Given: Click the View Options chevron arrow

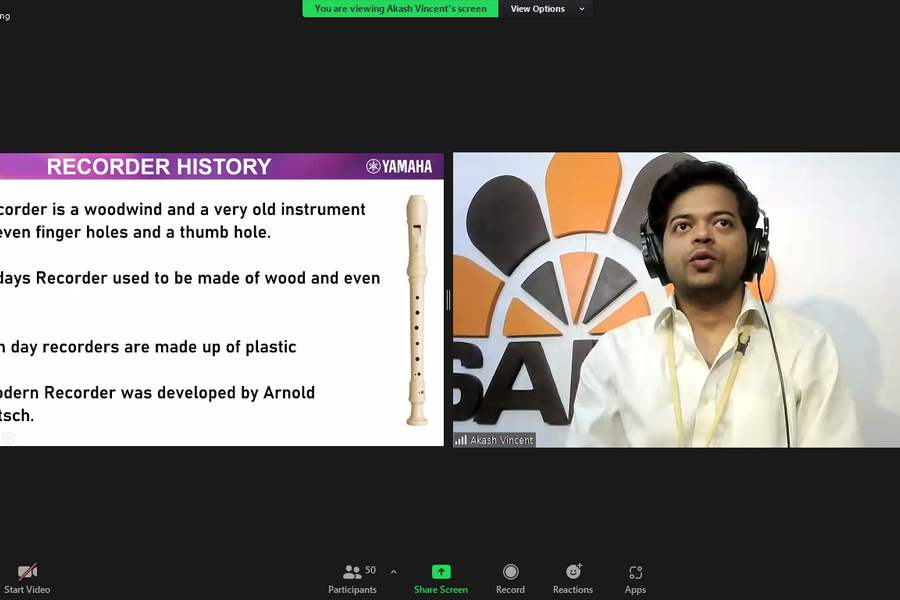Looking at the screenshot, I should 582,9.
